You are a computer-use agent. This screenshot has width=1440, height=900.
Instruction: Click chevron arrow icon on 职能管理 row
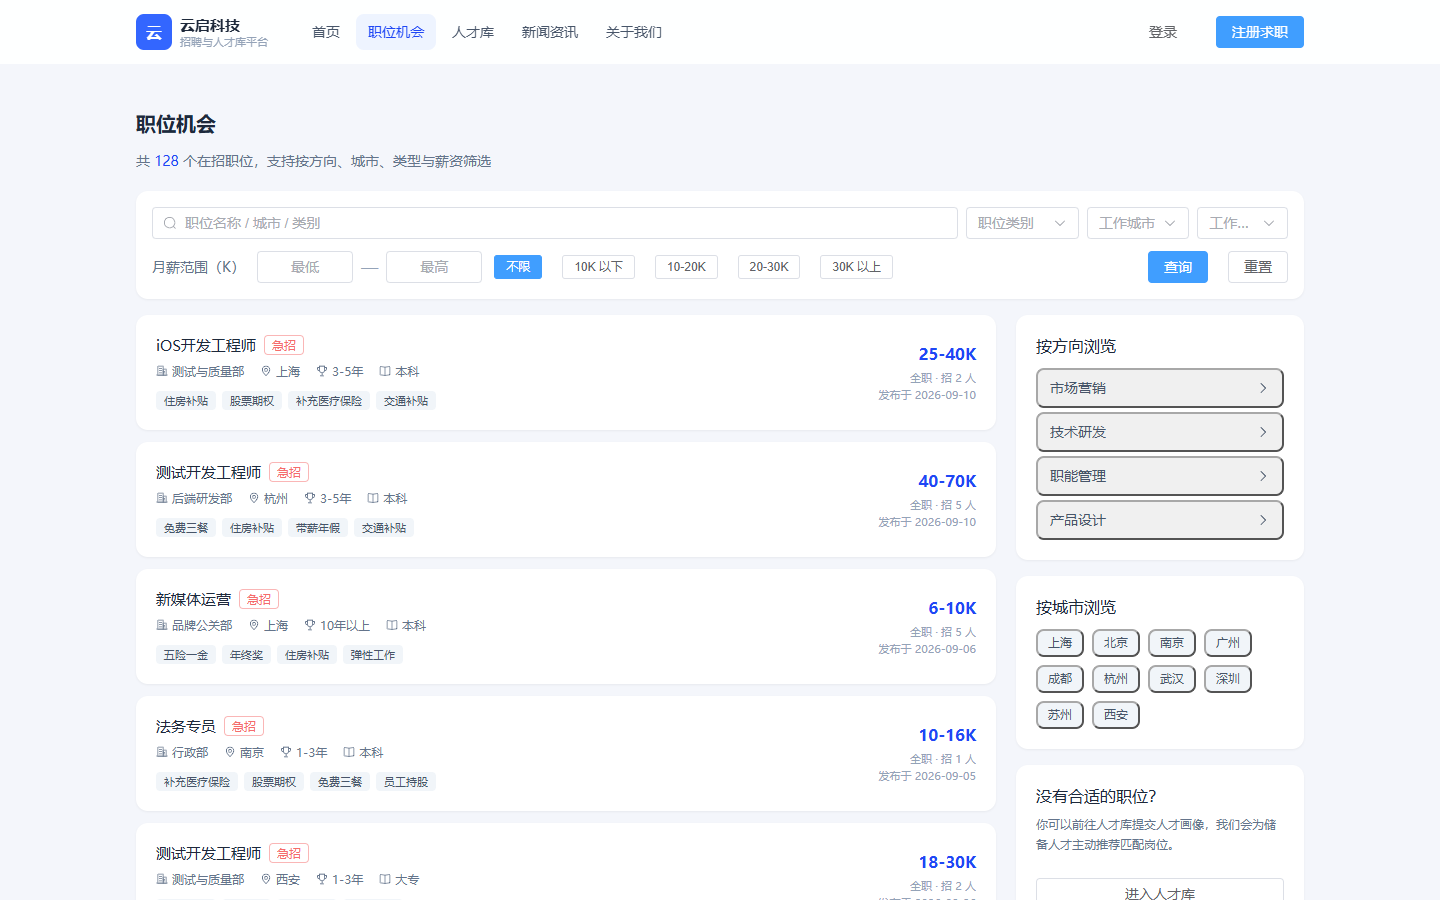[1263, 476]
